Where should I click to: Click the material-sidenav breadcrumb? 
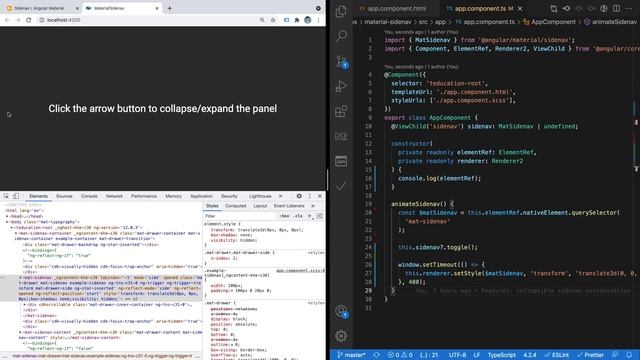click(388, 22)
